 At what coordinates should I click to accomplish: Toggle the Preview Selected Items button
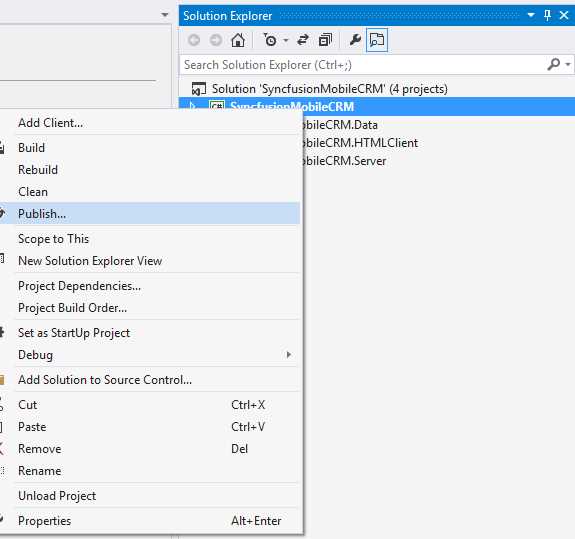[x=377, y=40]
